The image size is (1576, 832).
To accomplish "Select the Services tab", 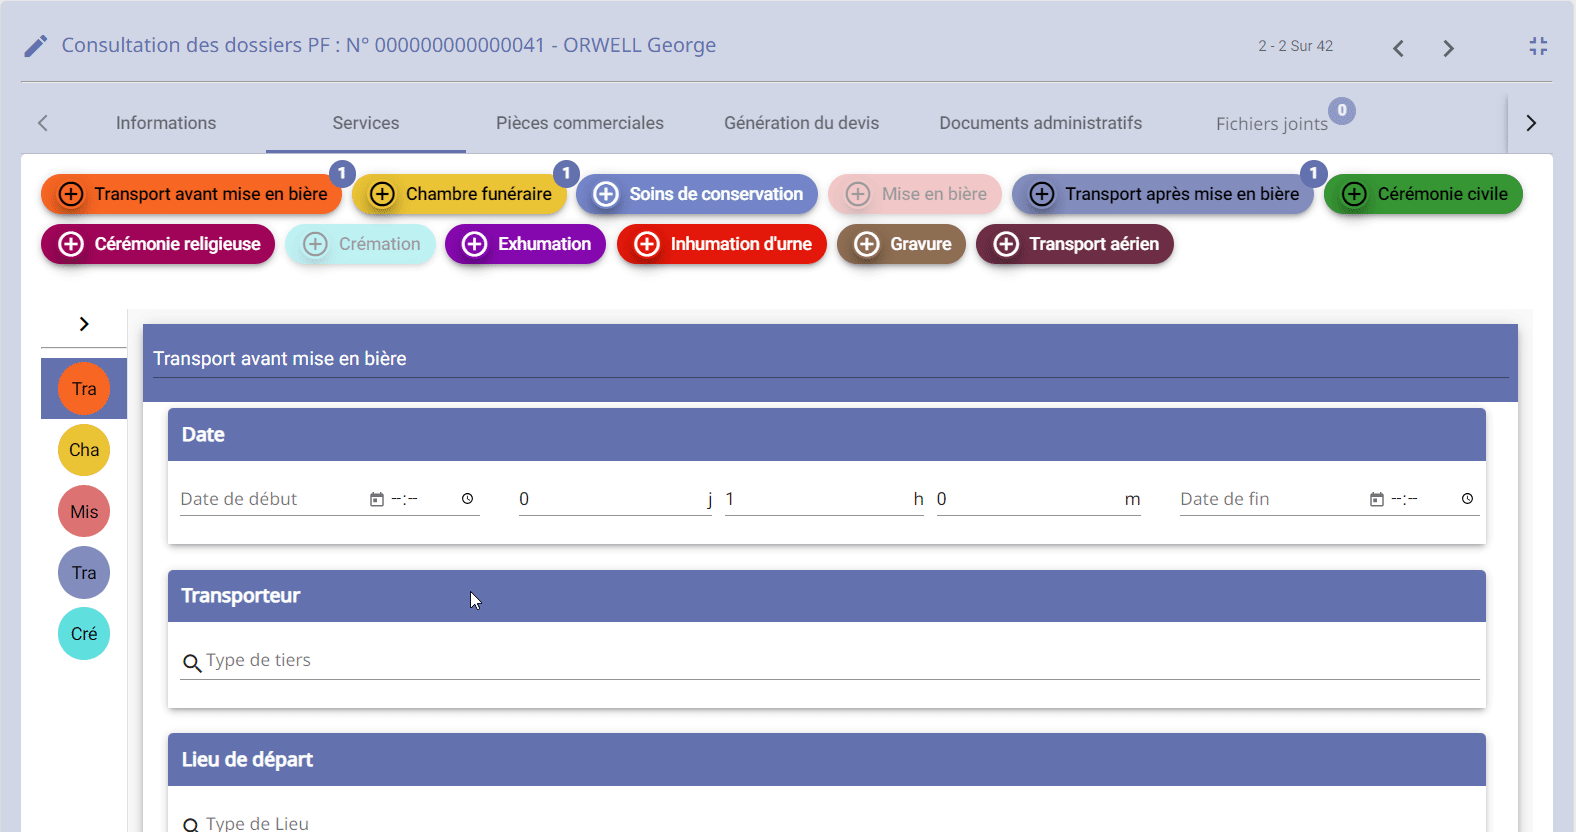I will point(366,123).
